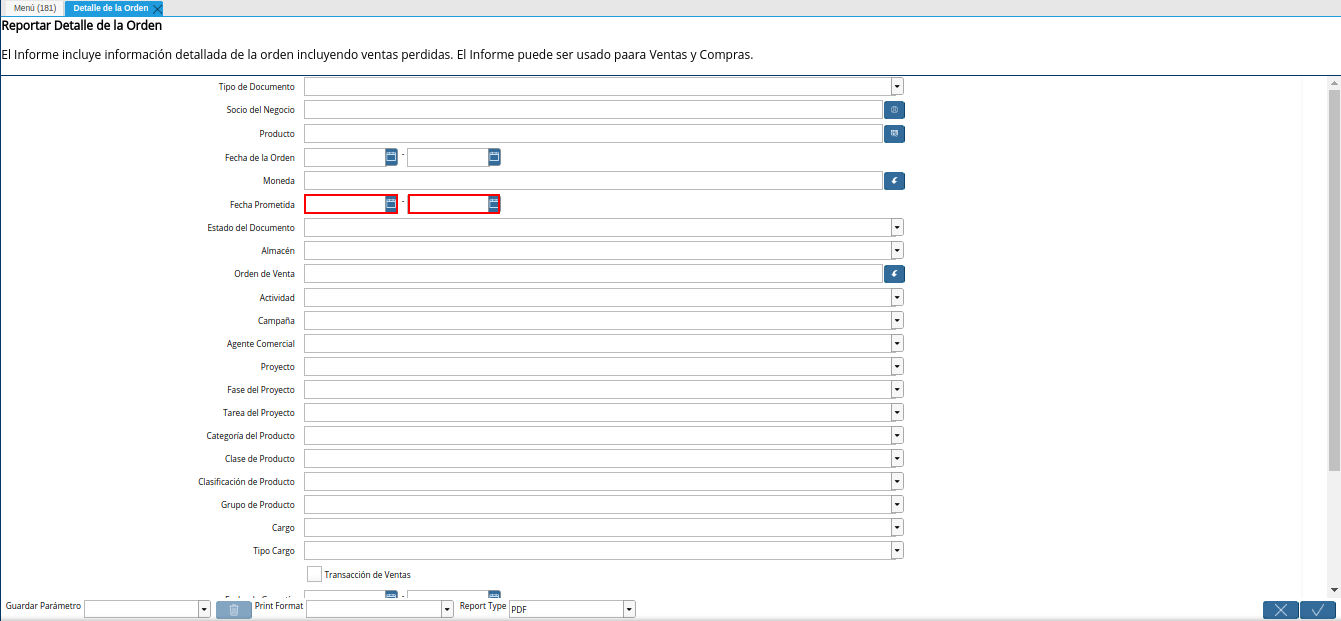
Task: Focus the Producto input field
Action: tap(593, 133)
